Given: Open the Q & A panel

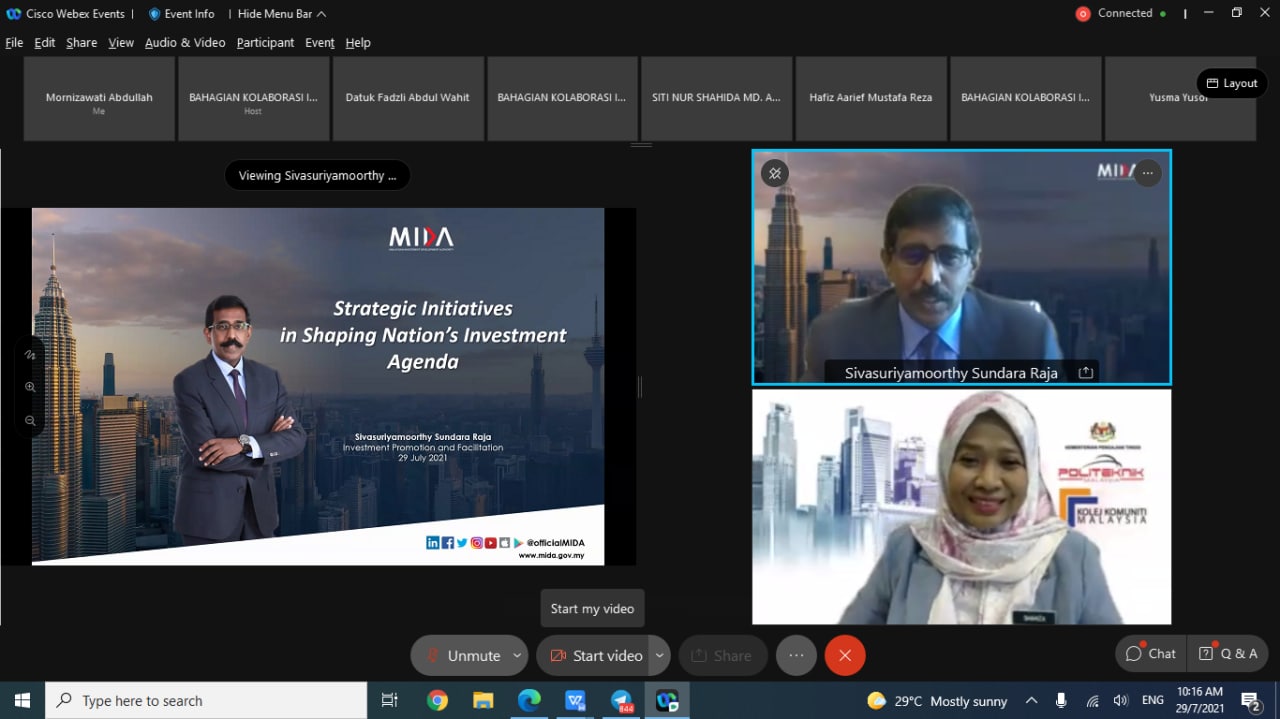Looking at the screenshot, I should (x=1229, y=654).
